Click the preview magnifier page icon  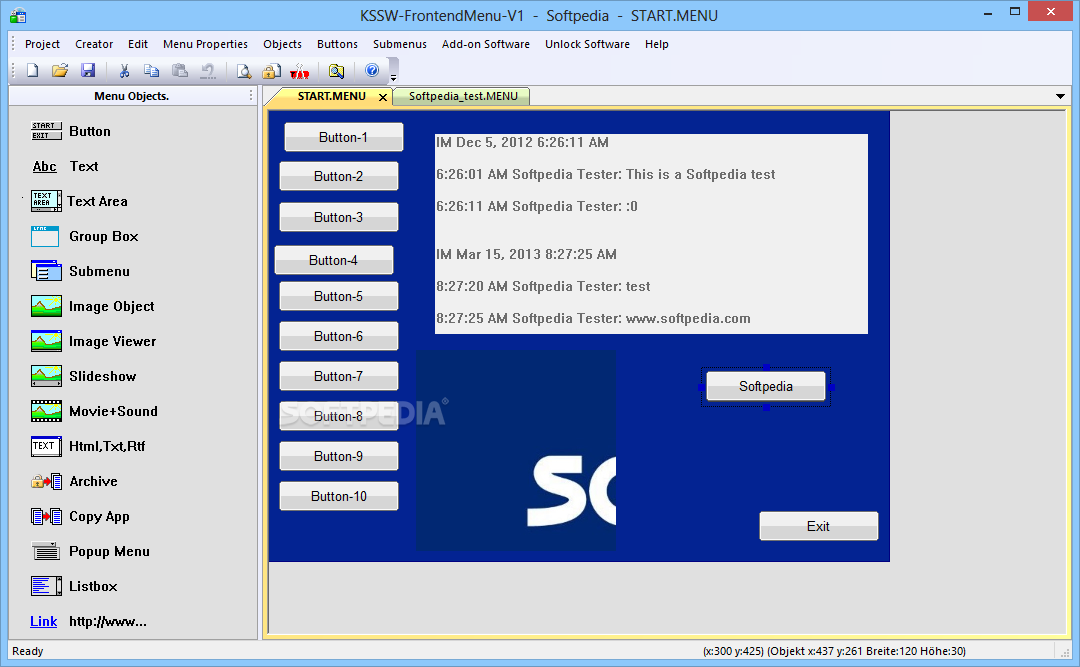(x=244, y=70)
